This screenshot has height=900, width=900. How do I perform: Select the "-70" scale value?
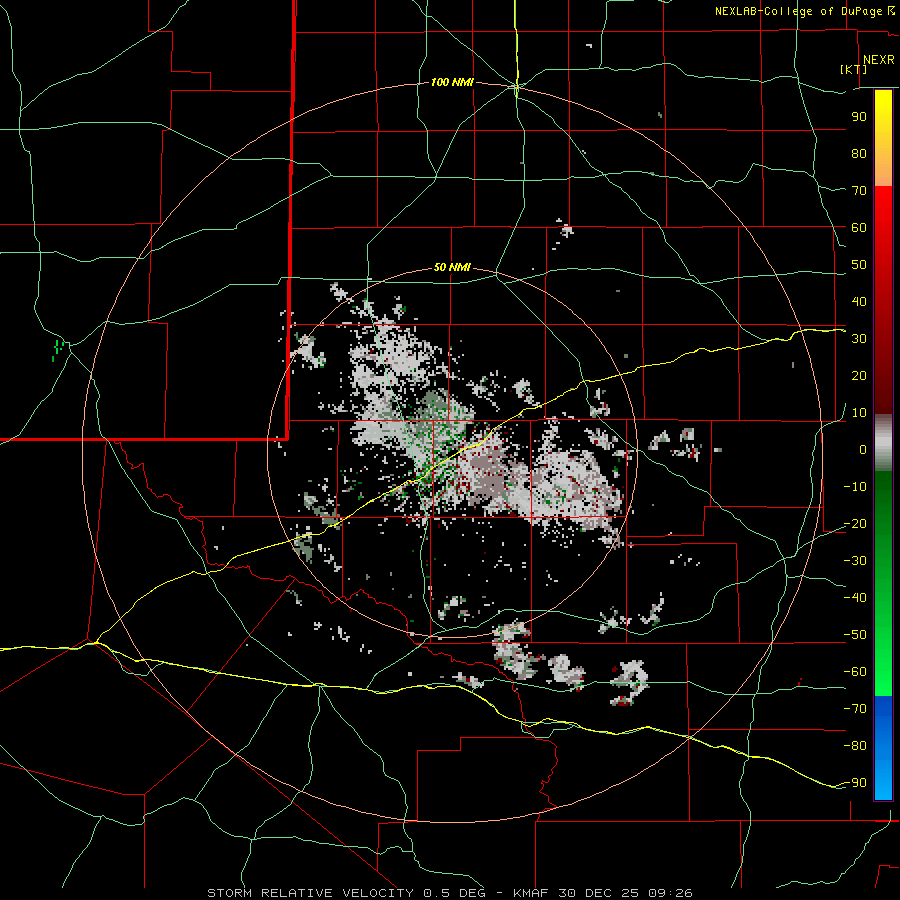coord(855,709)
